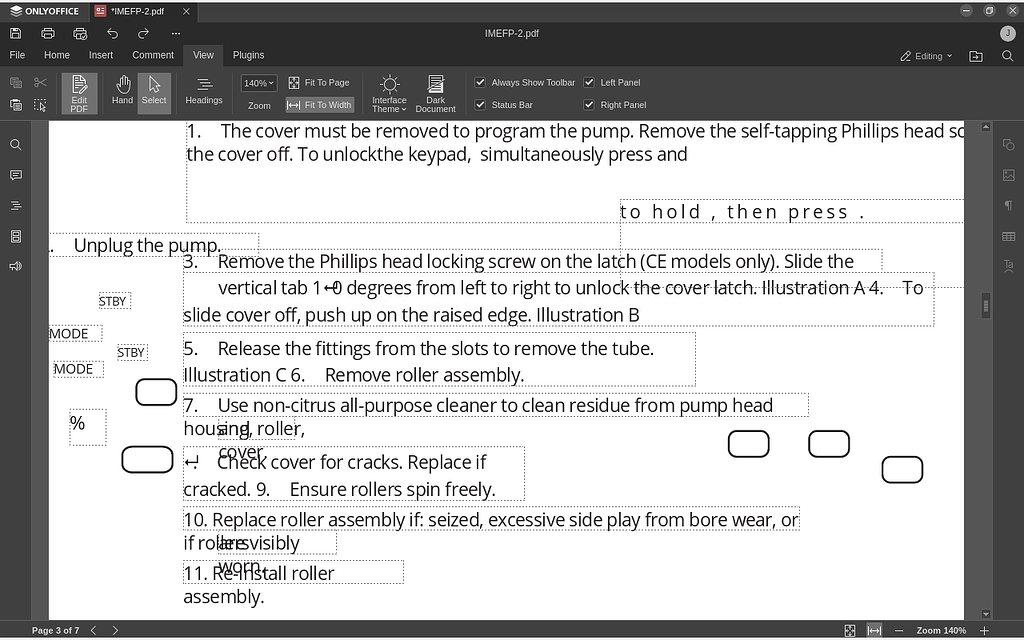Viewport: 1024px width, 640px height.
Task: Open the zoom percentage dropdown
Action: [257, 82]
